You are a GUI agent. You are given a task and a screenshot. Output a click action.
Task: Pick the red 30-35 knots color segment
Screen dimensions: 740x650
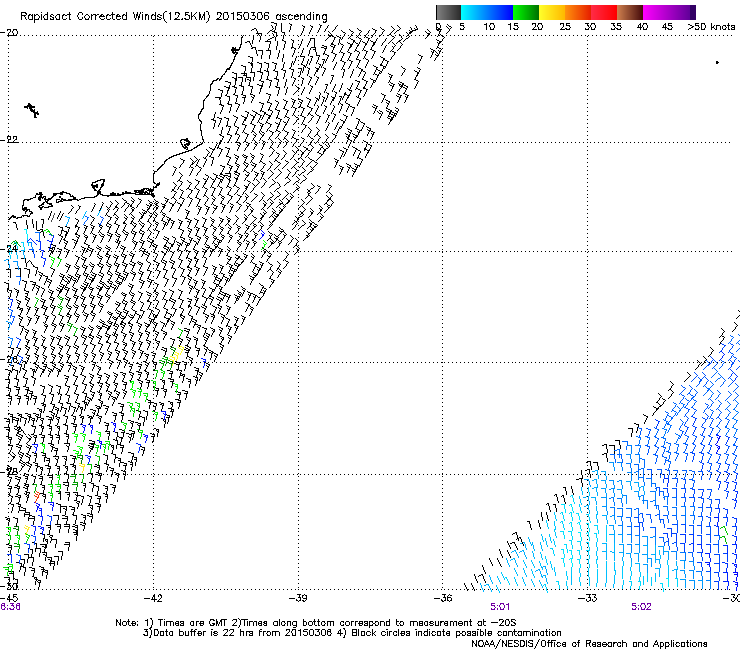(604, 12)
